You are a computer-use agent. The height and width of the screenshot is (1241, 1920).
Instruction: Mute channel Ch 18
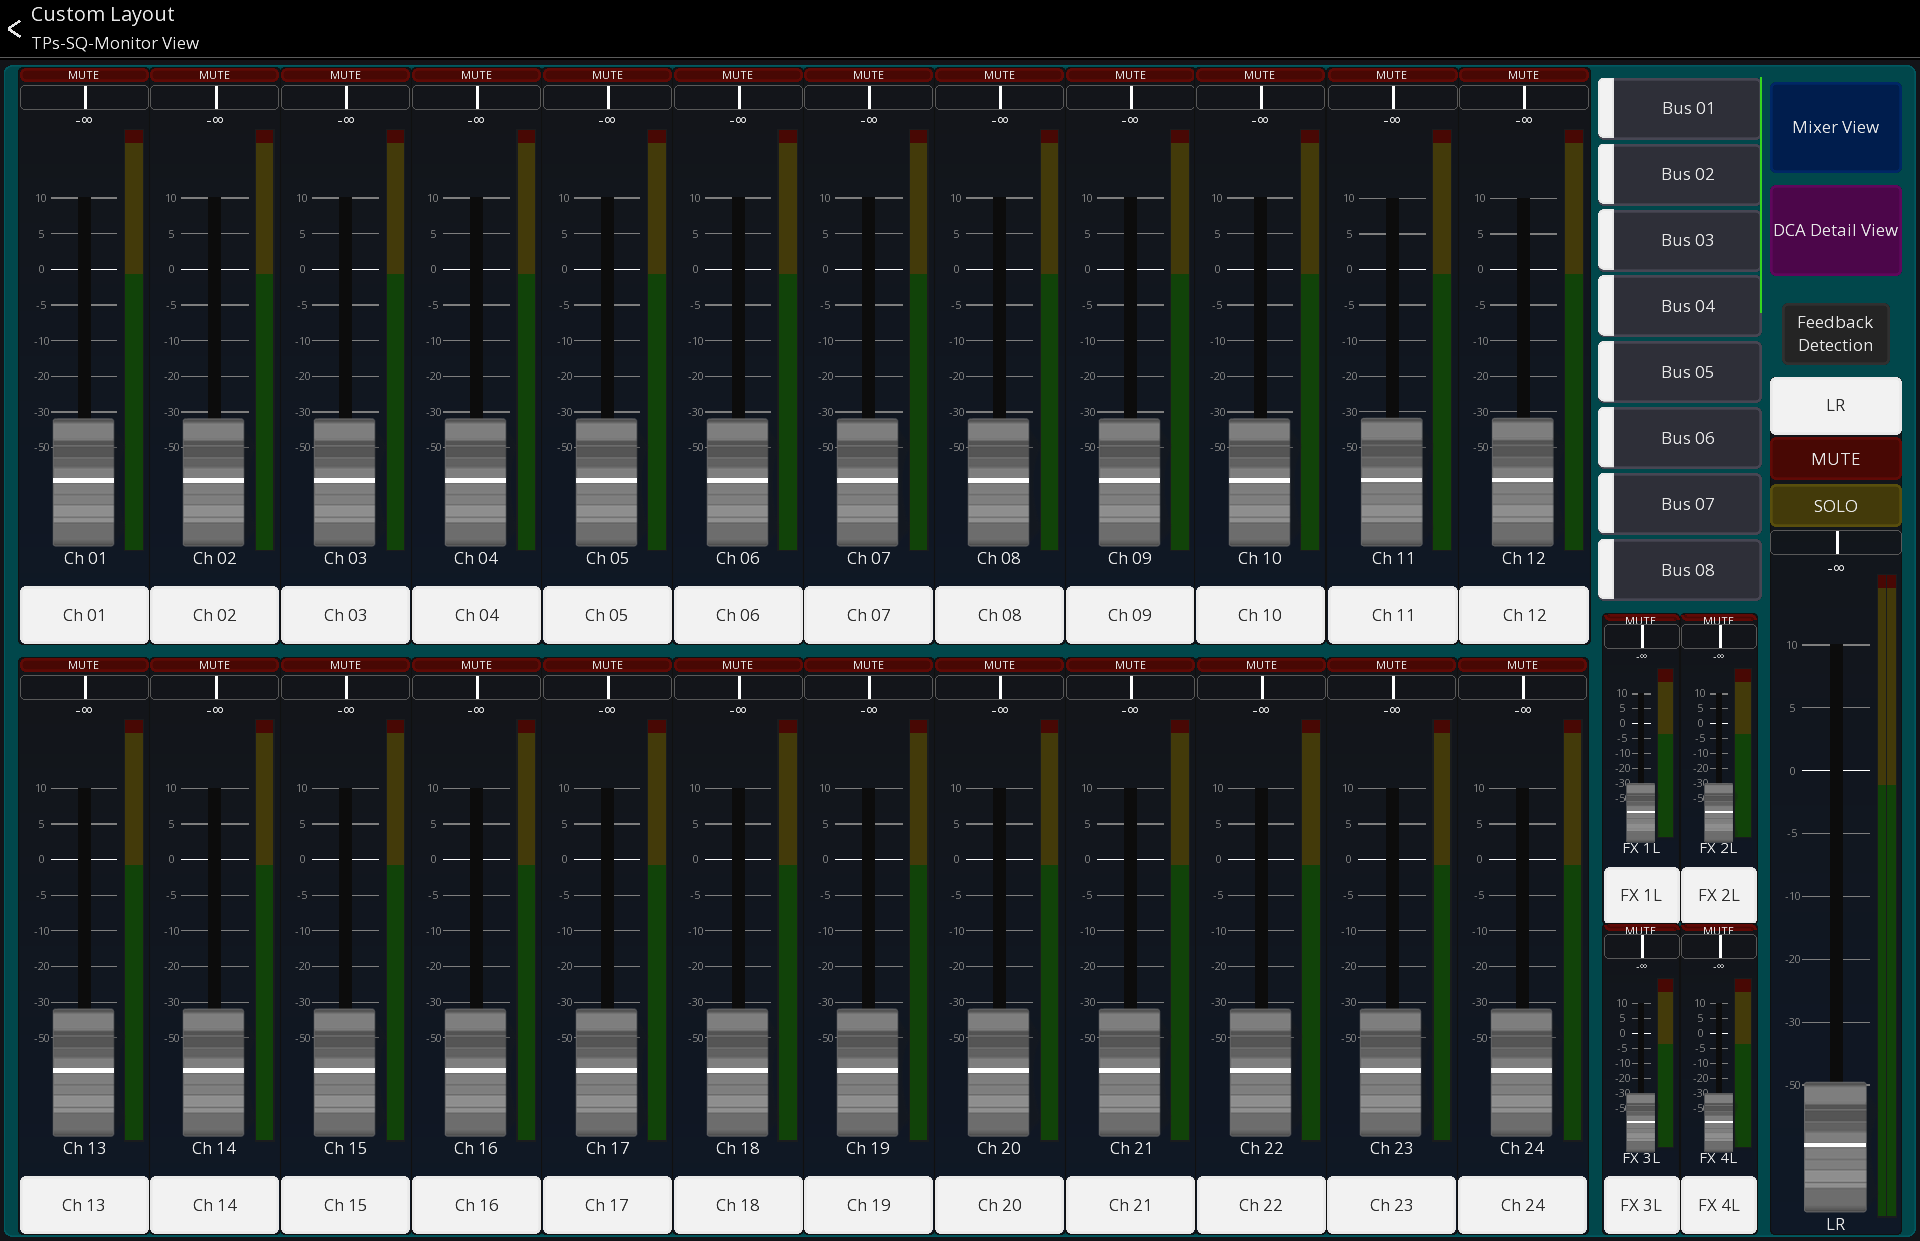[738, 665]
